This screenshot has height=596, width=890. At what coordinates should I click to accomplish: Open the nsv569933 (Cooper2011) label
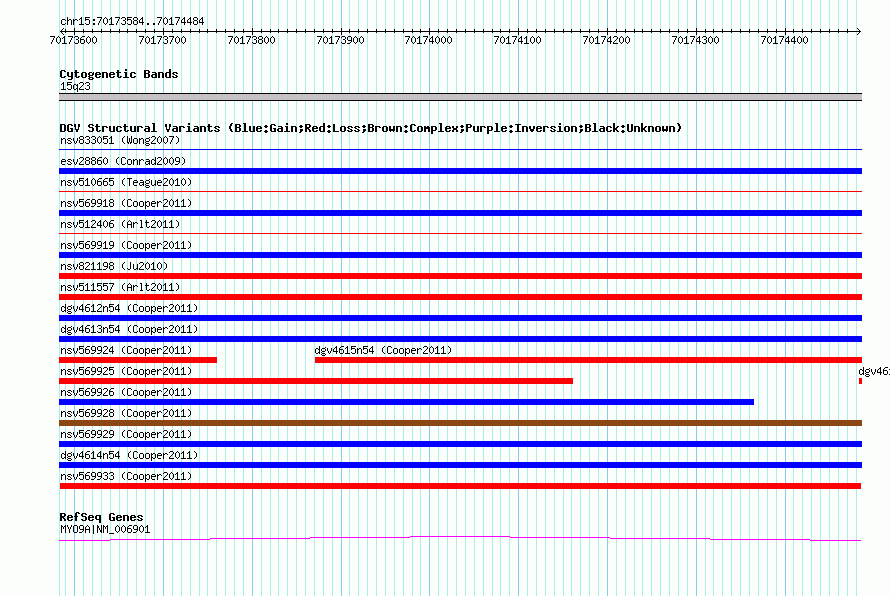126,476
